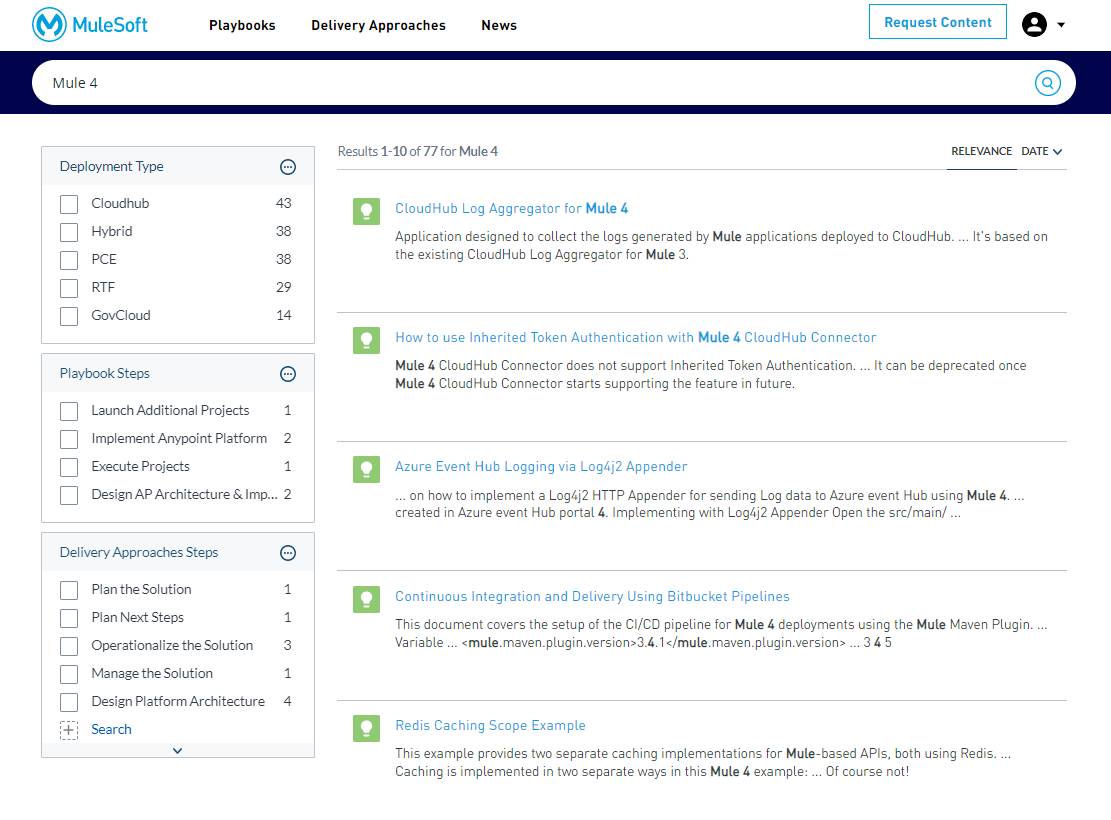Check the Manage the Solution checkbox
This screenshot has width=1111, height=820.
(x=69, y=674)
